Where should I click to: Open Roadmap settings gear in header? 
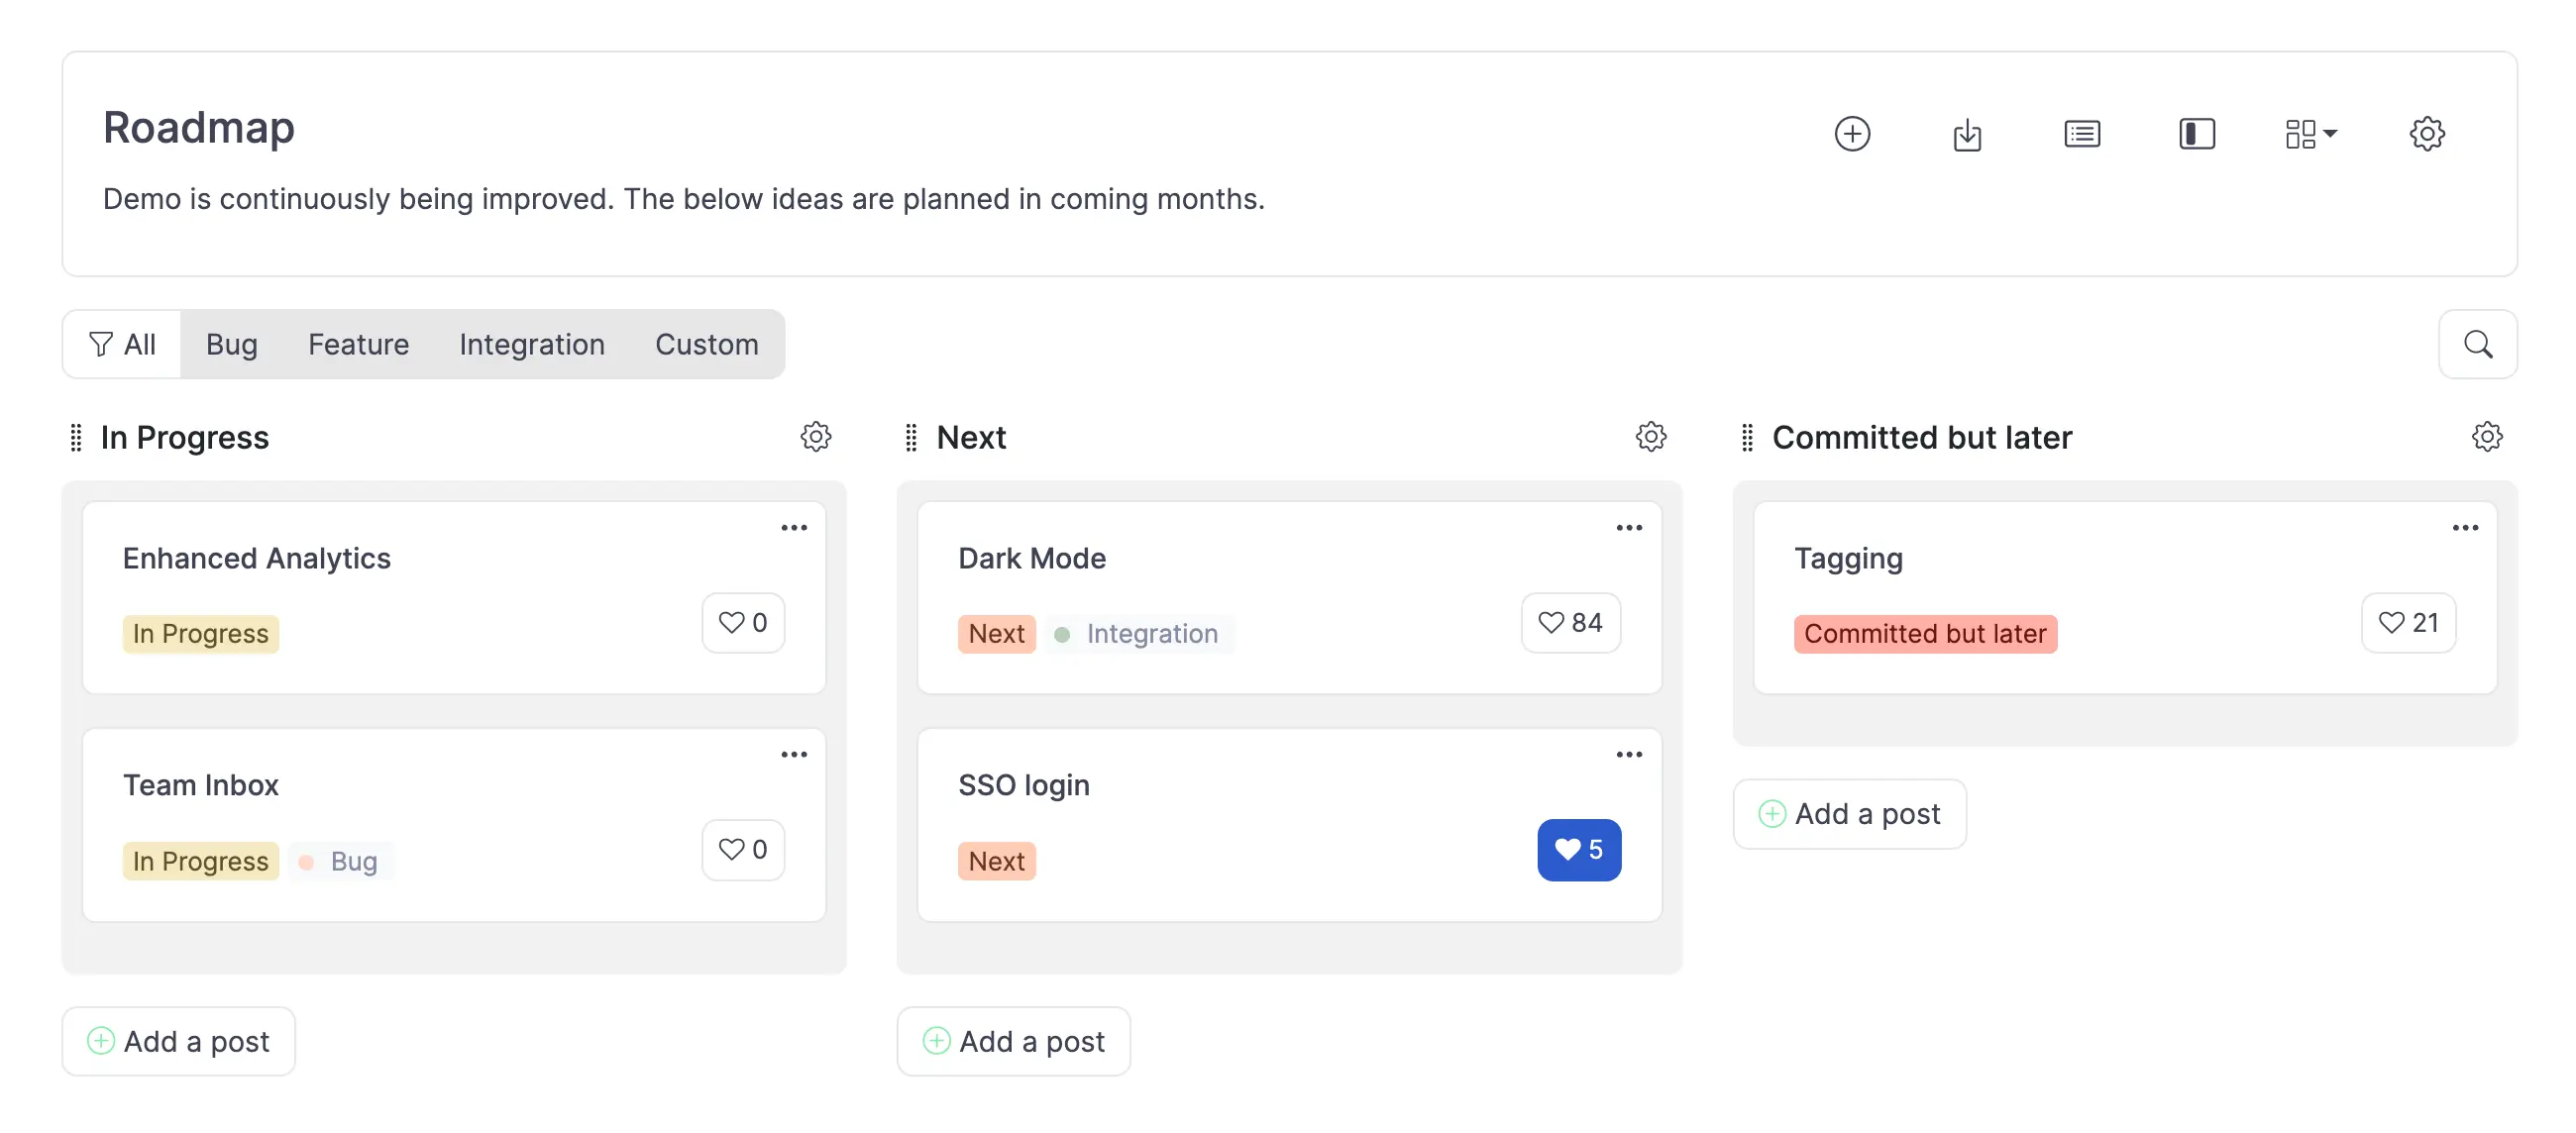(x=2426, y=133)
